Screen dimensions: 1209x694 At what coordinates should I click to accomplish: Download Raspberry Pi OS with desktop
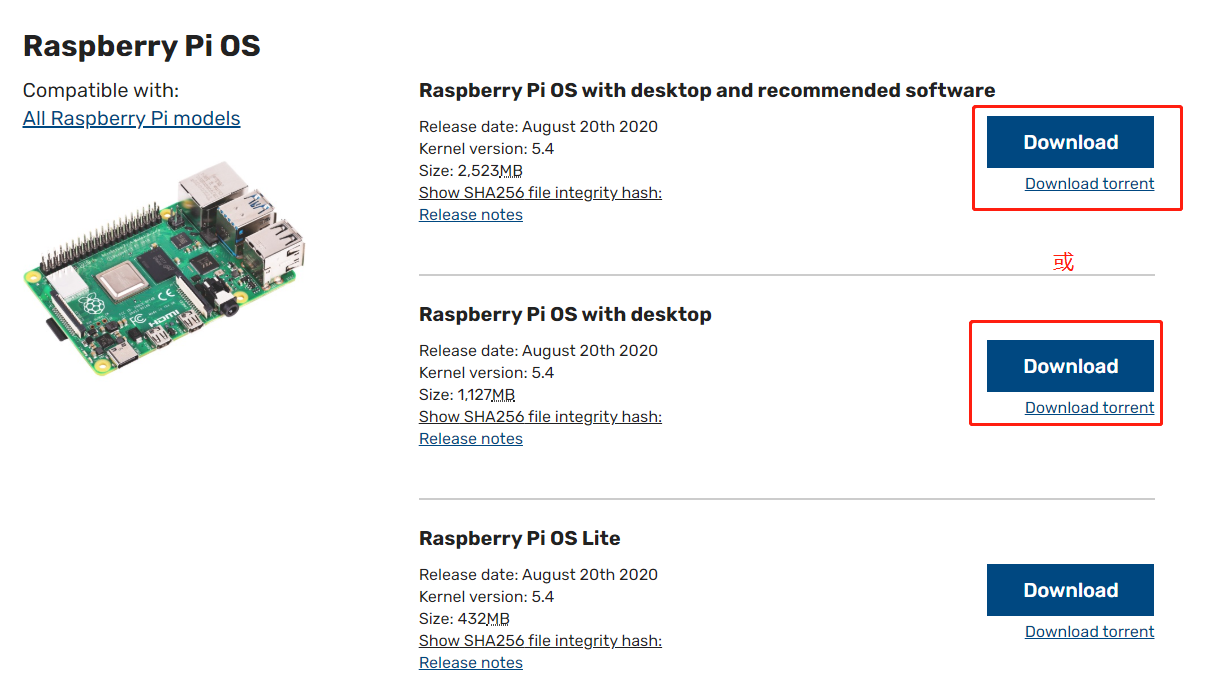pos(1070,366)
